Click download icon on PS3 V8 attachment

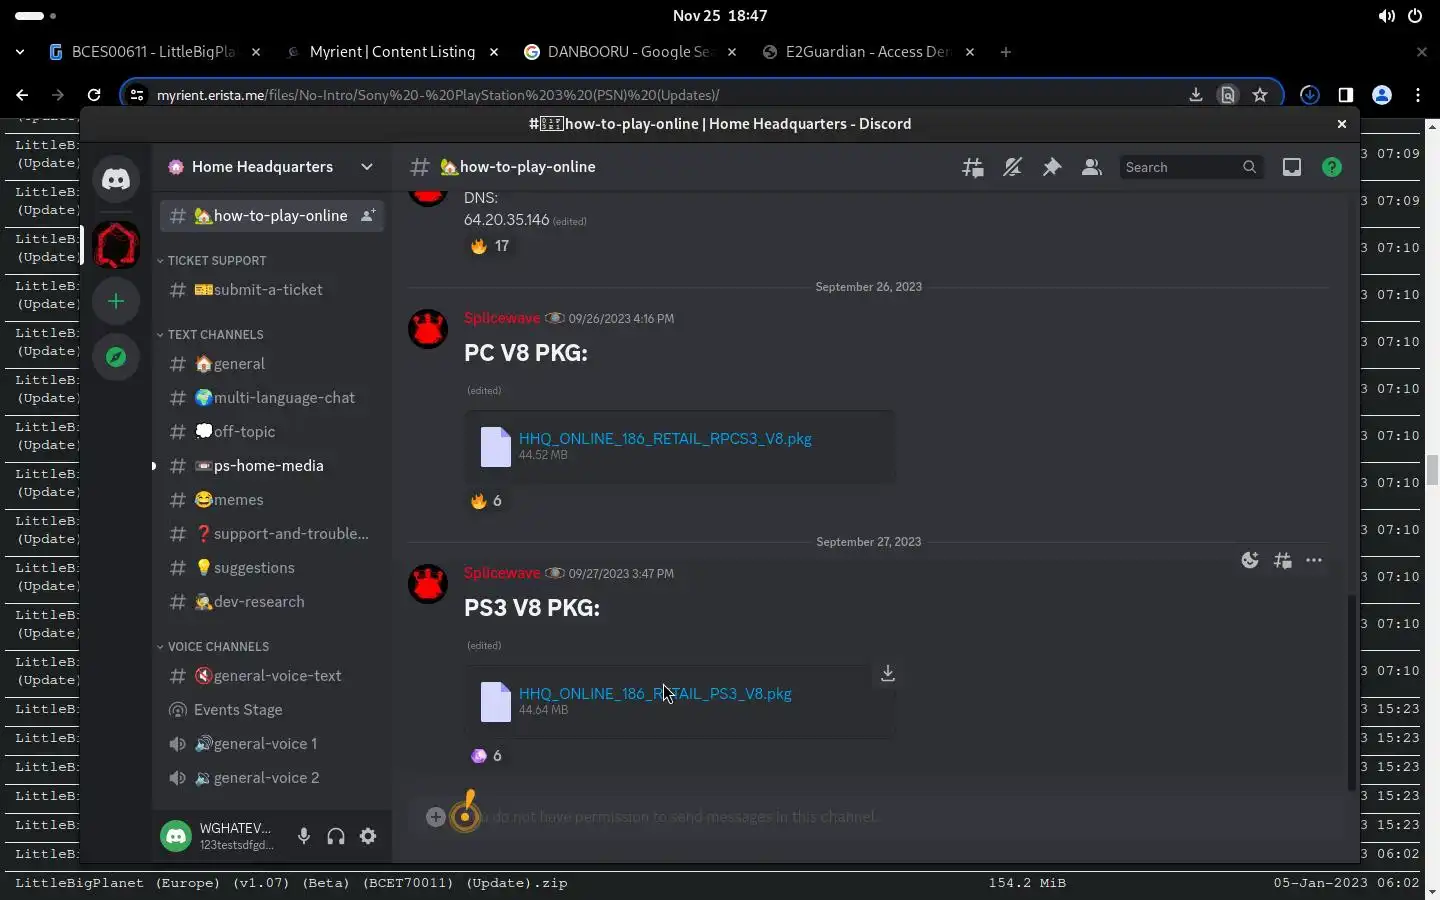coord(887,674)
